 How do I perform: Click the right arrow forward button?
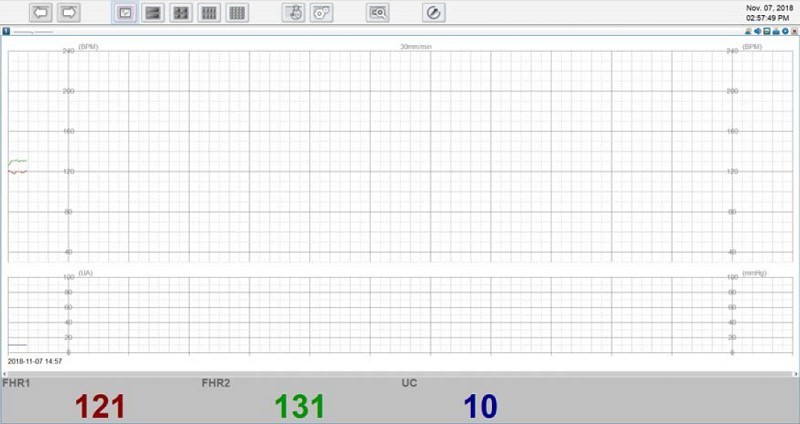69,13
